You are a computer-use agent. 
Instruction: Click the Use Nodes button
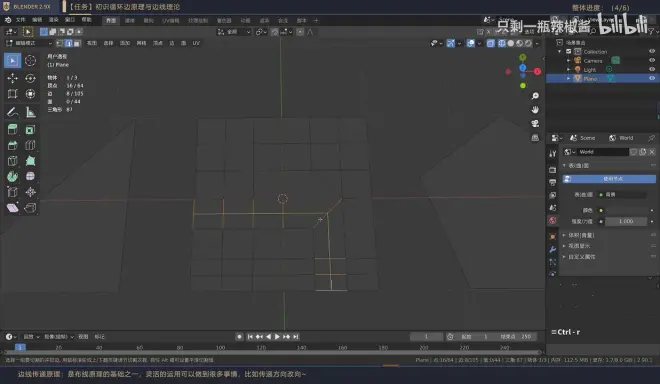pyautogui.click(x=609, y=179)
